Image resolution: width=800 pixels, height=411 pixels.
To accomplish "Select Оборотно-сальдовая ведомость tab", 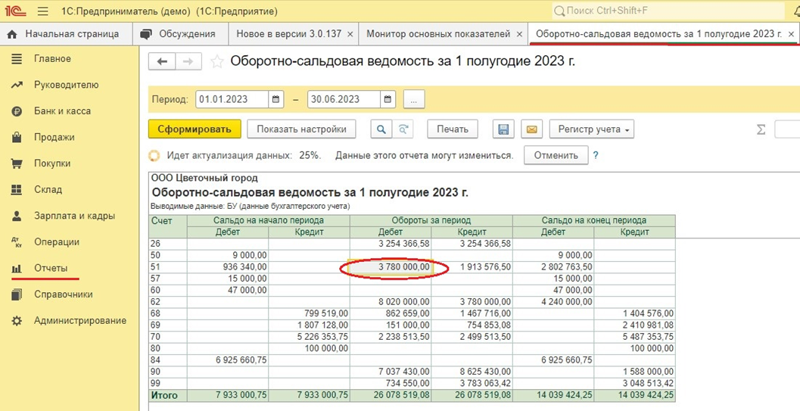I will 663,34.
